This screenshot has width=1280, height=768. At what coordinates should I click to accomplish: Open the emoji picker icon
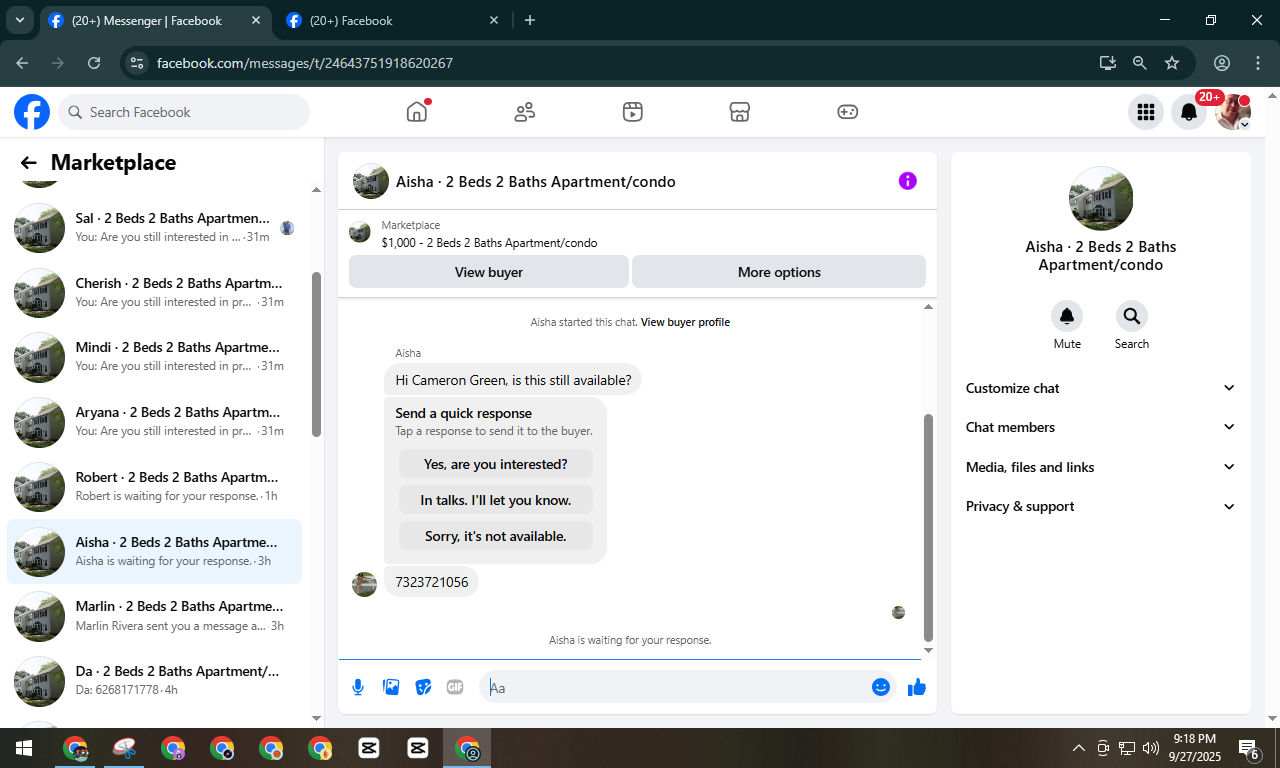click(881, 687)
